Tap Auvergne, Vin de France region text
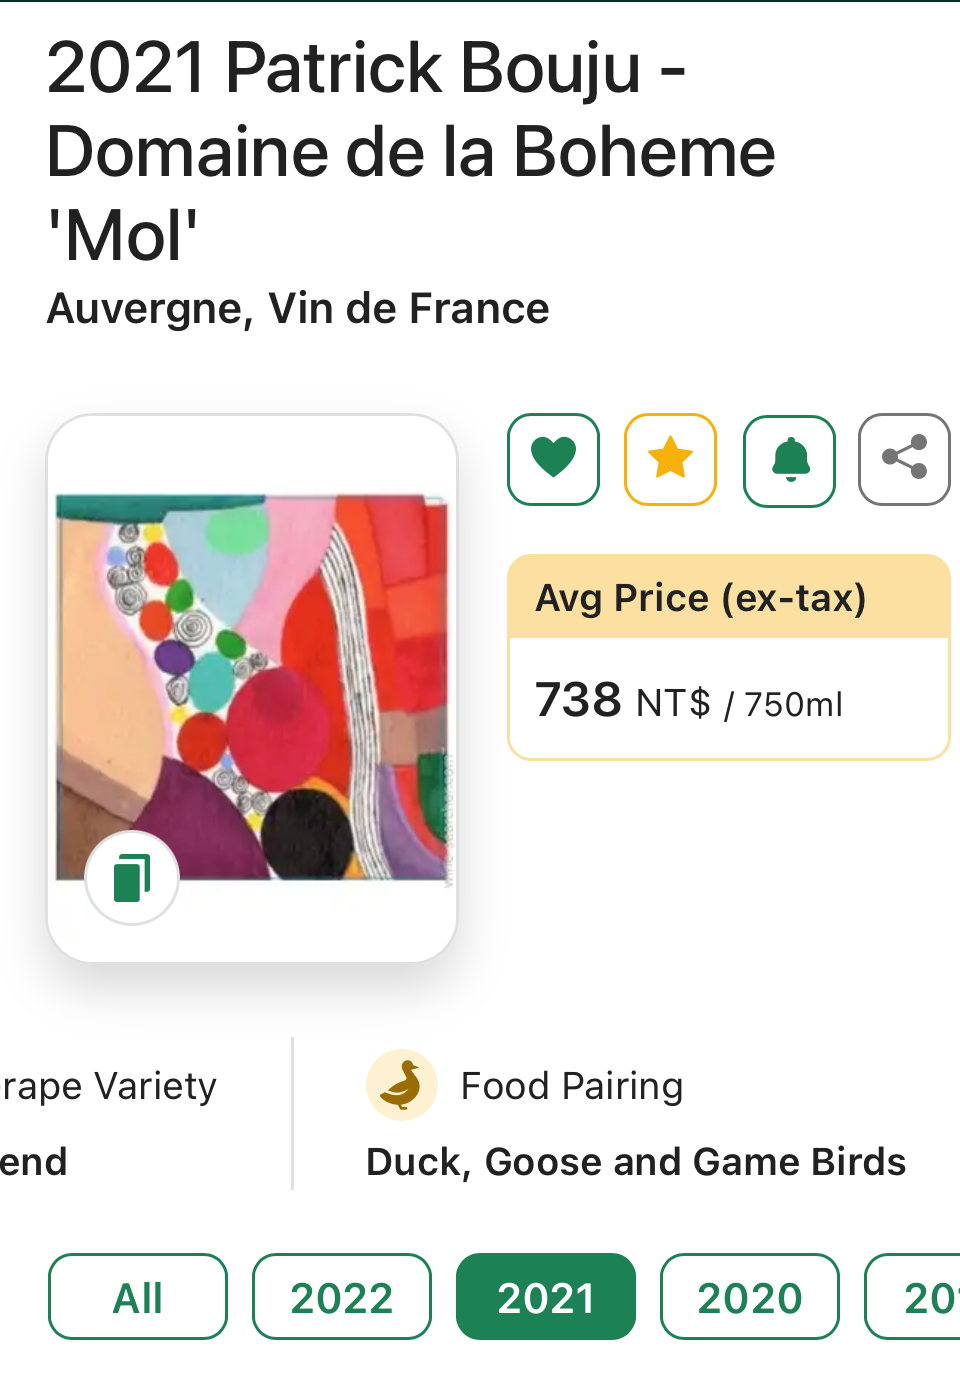960x1389 pixels. (x=298, y=309)
